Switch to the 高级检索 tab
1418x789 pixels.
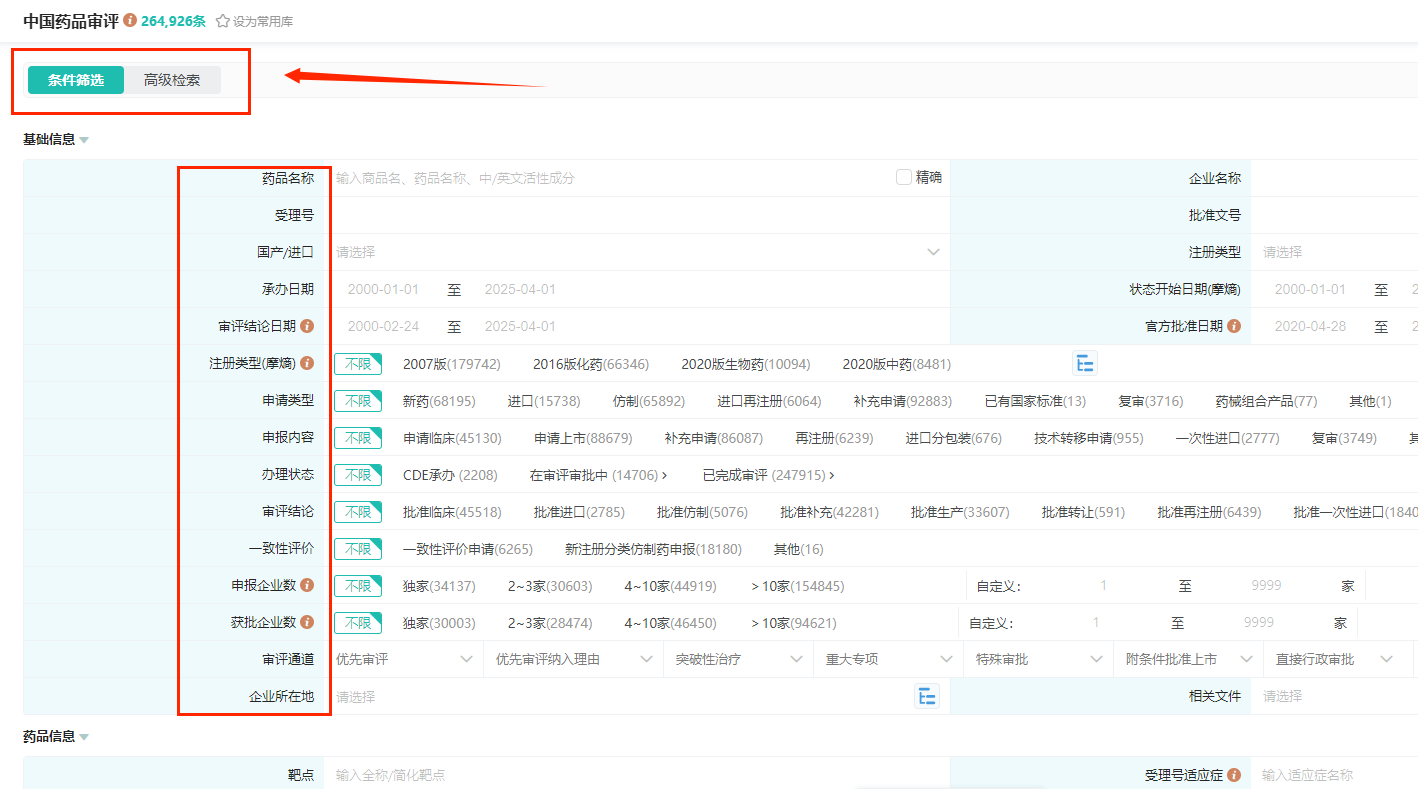click(172, 80)
